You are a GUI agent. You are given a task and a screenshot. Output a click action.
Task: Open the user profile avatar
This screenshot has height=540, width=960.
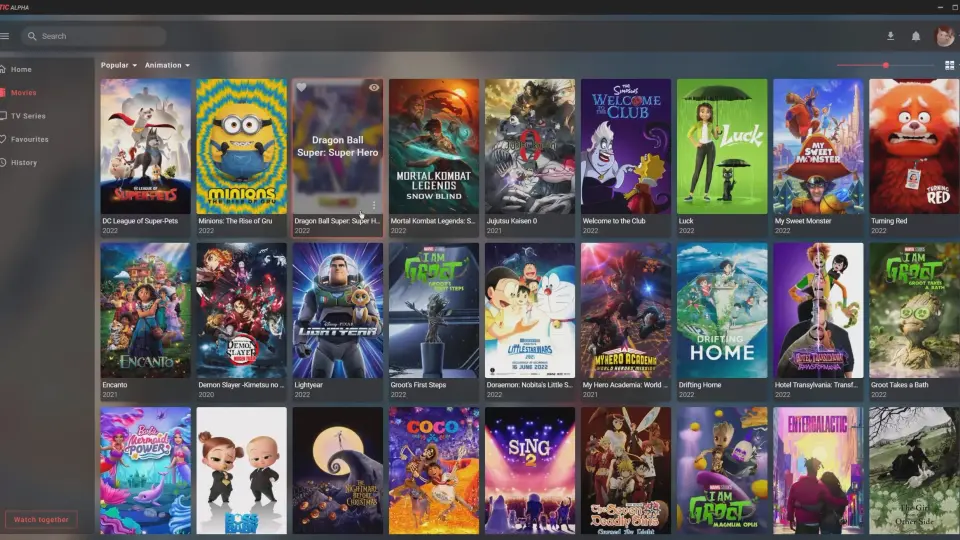[945, 36]
